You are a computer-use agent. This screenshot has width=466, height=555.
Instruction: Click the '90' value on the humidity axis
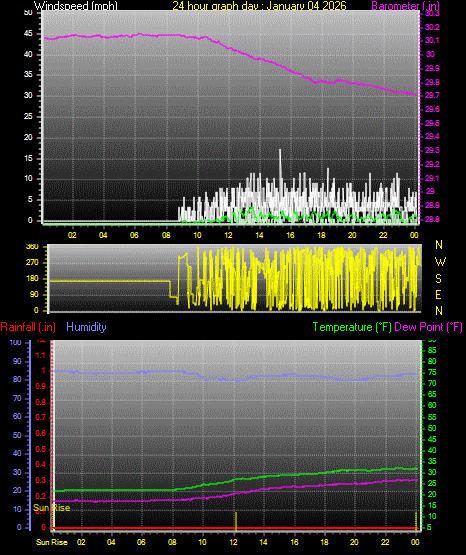17,361
